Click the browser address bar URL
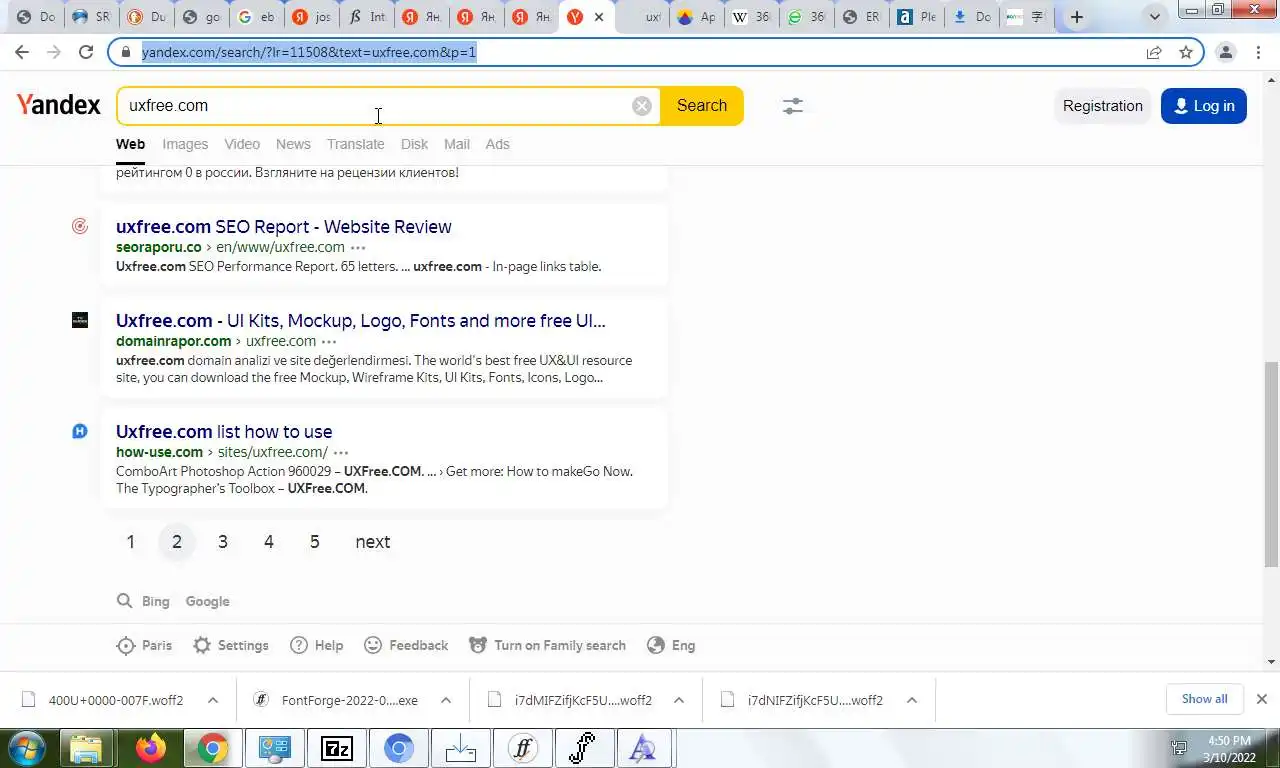The width and height of the screenshot is (1280, 768). [309, 52]
